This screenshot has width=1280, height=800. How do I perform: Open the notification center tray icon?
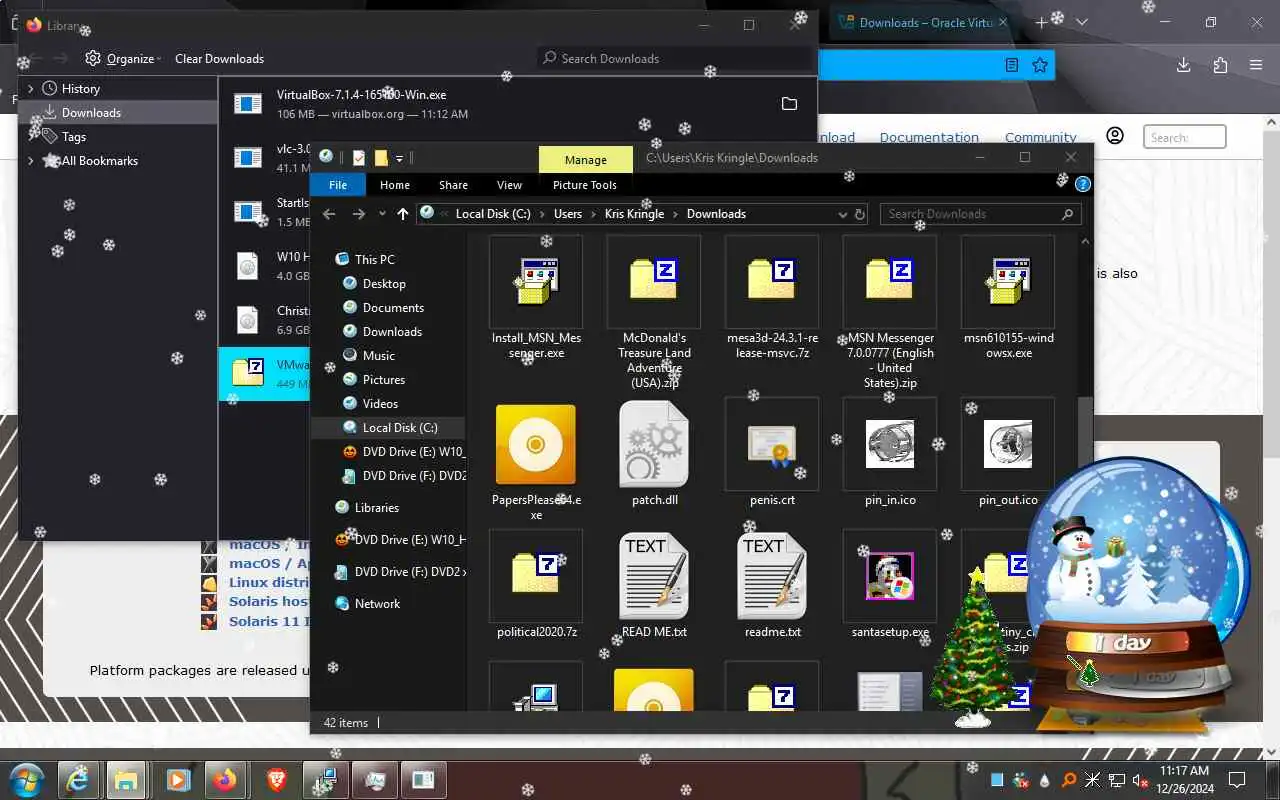1236,780
